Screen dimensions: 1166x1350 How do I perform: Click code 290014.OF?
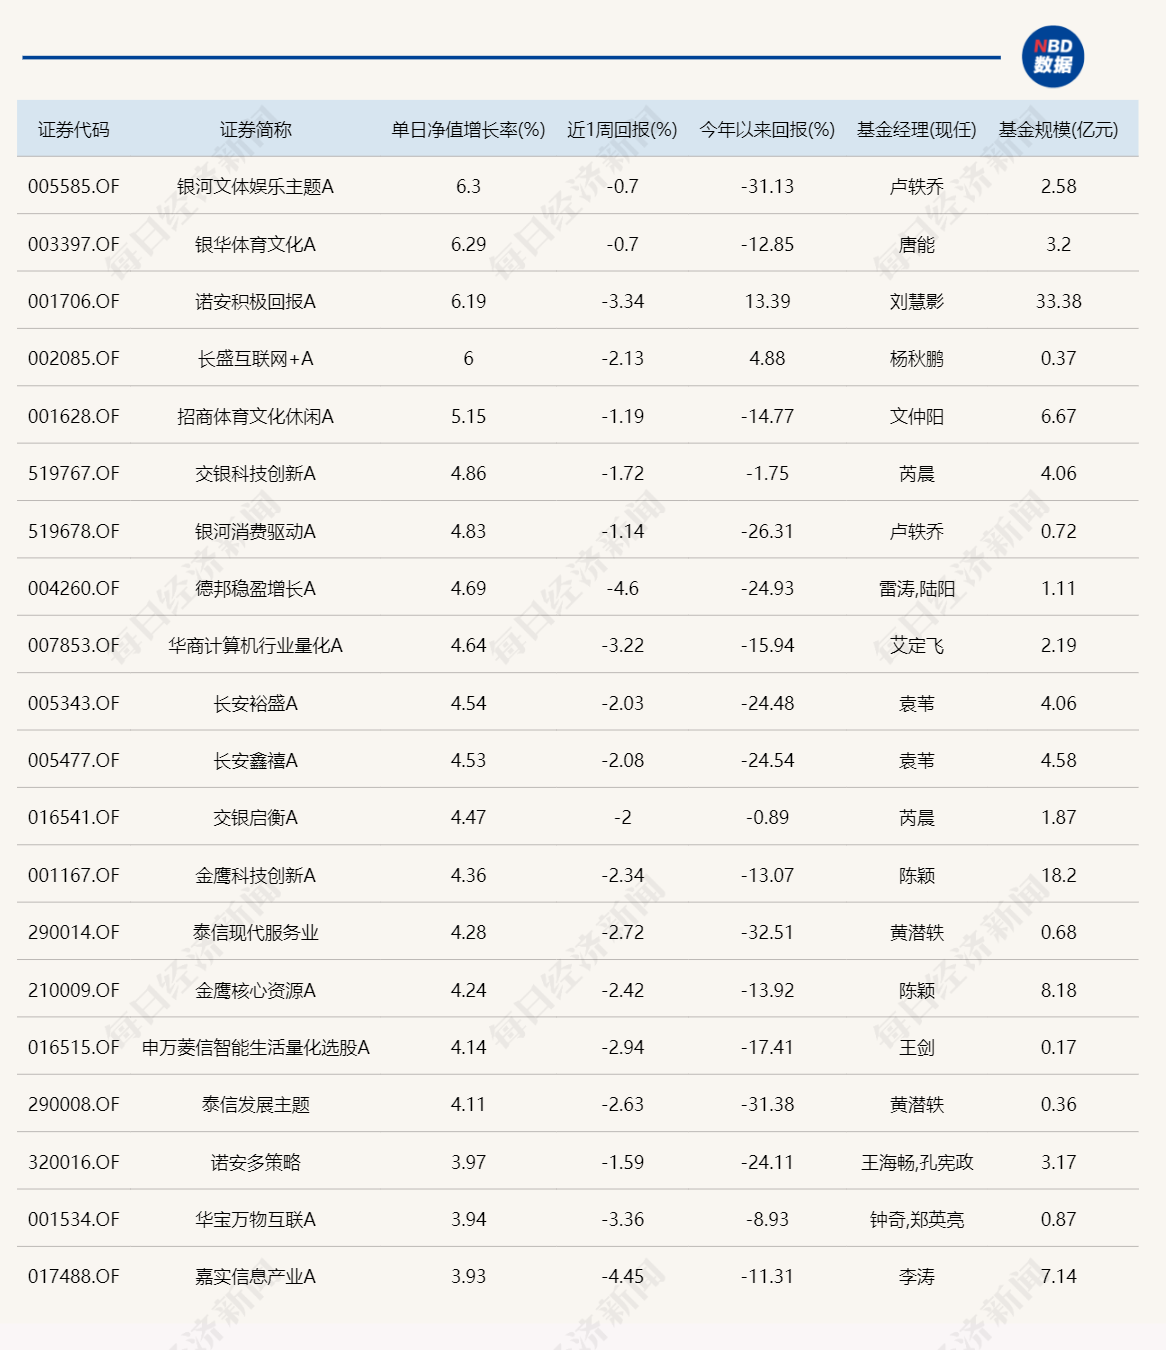[74, 932]
